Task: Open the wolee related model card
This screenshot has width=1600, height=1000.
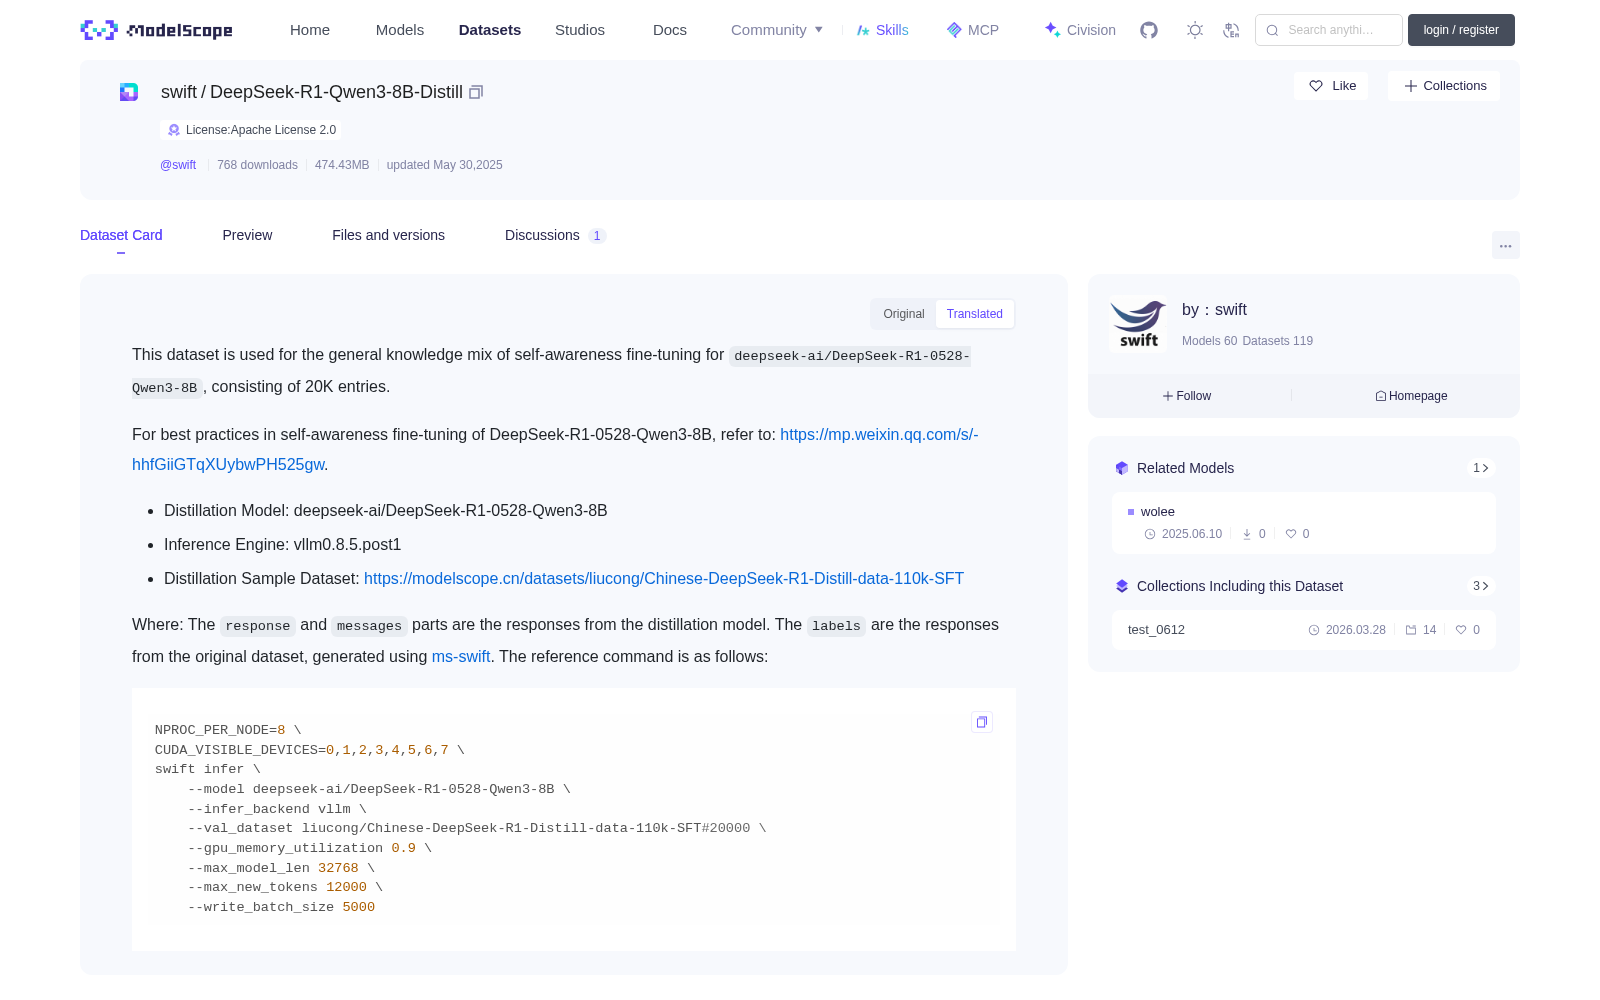Action: [x=1304, y=522]
